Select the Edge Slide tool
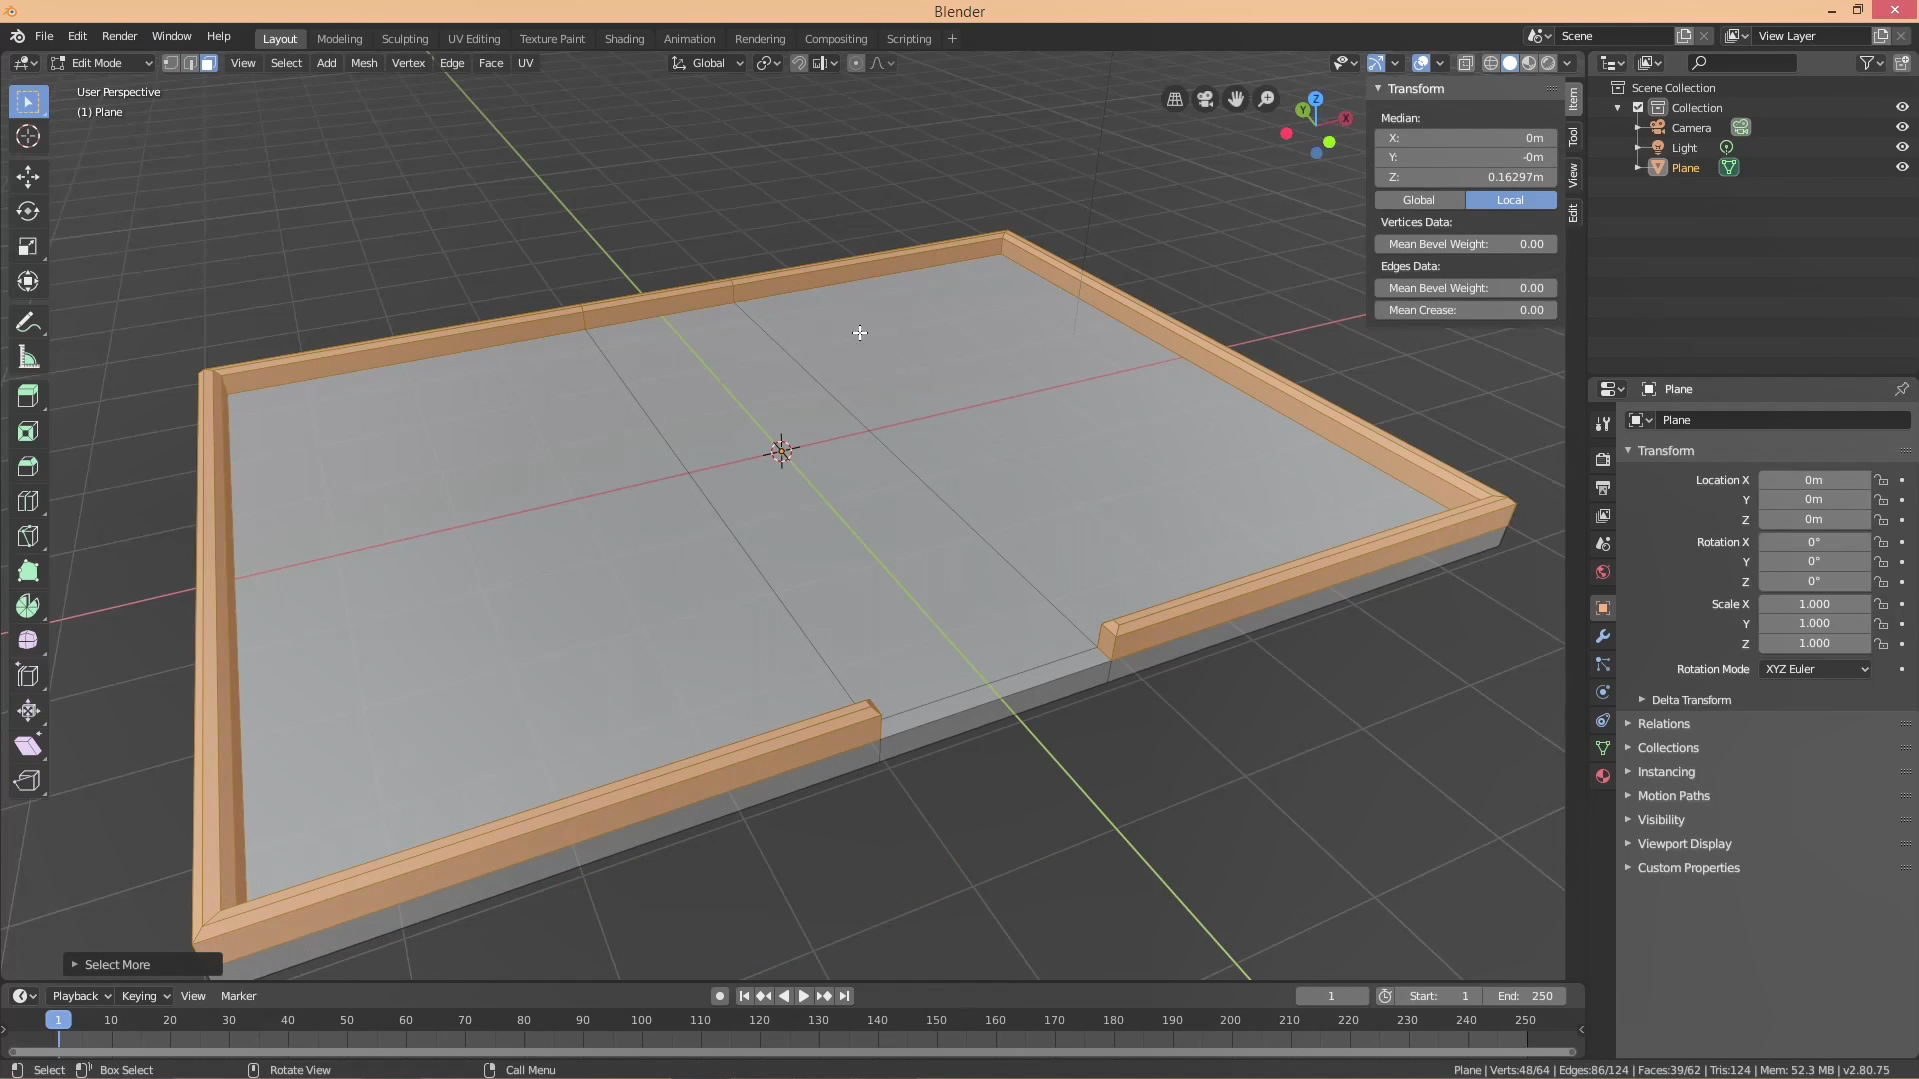Screen dimensions: 1919x1079 point(28,676)
